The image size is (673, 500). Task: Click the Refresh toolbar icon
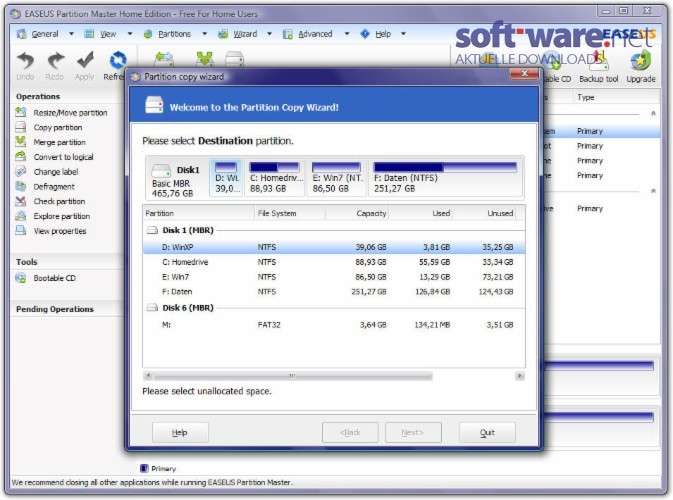117,60
